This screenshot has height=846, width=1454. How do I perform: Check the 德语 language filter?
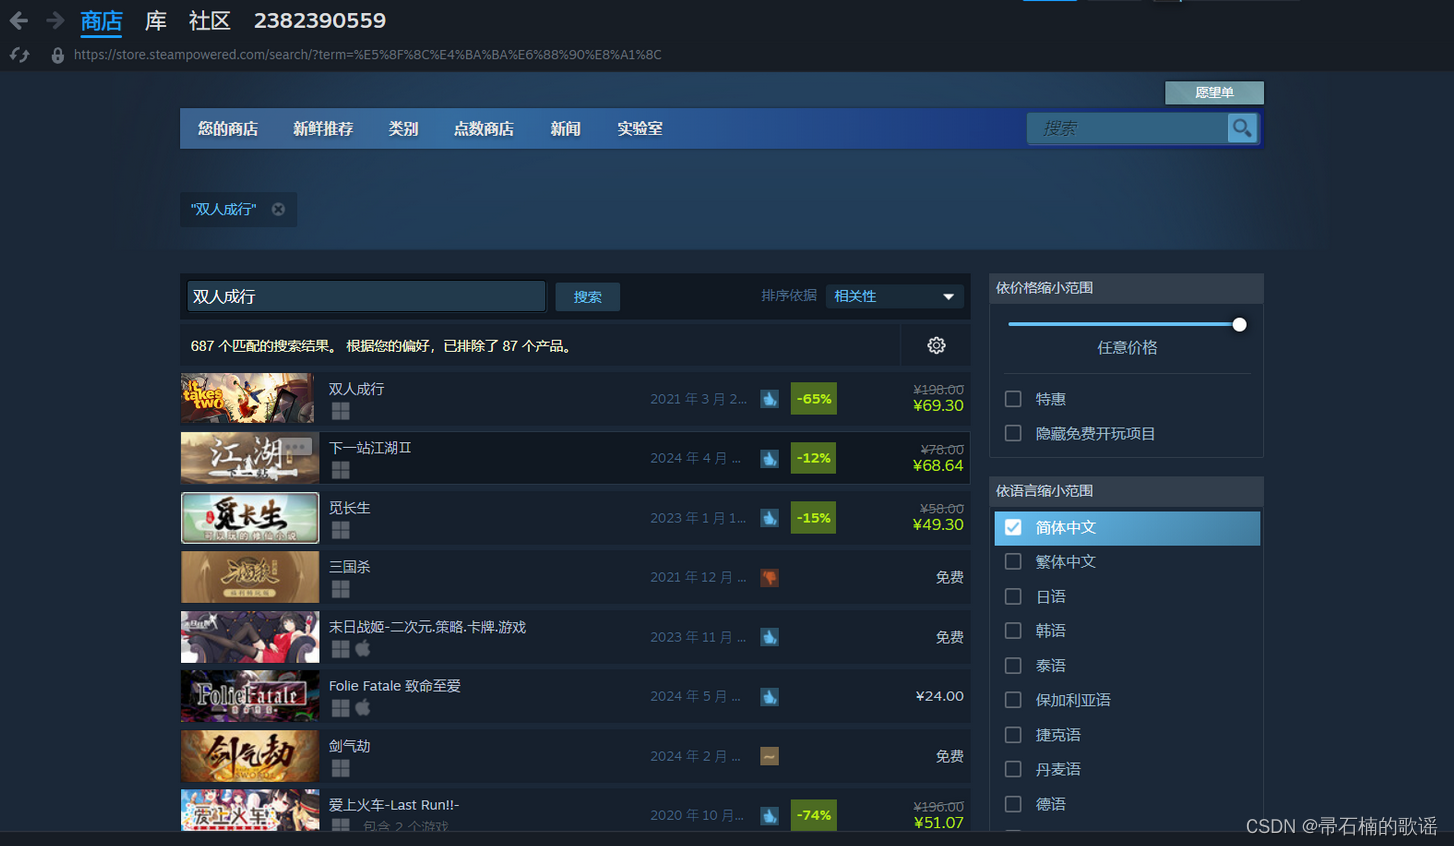pyautogui.click(x=1013, y=804)
